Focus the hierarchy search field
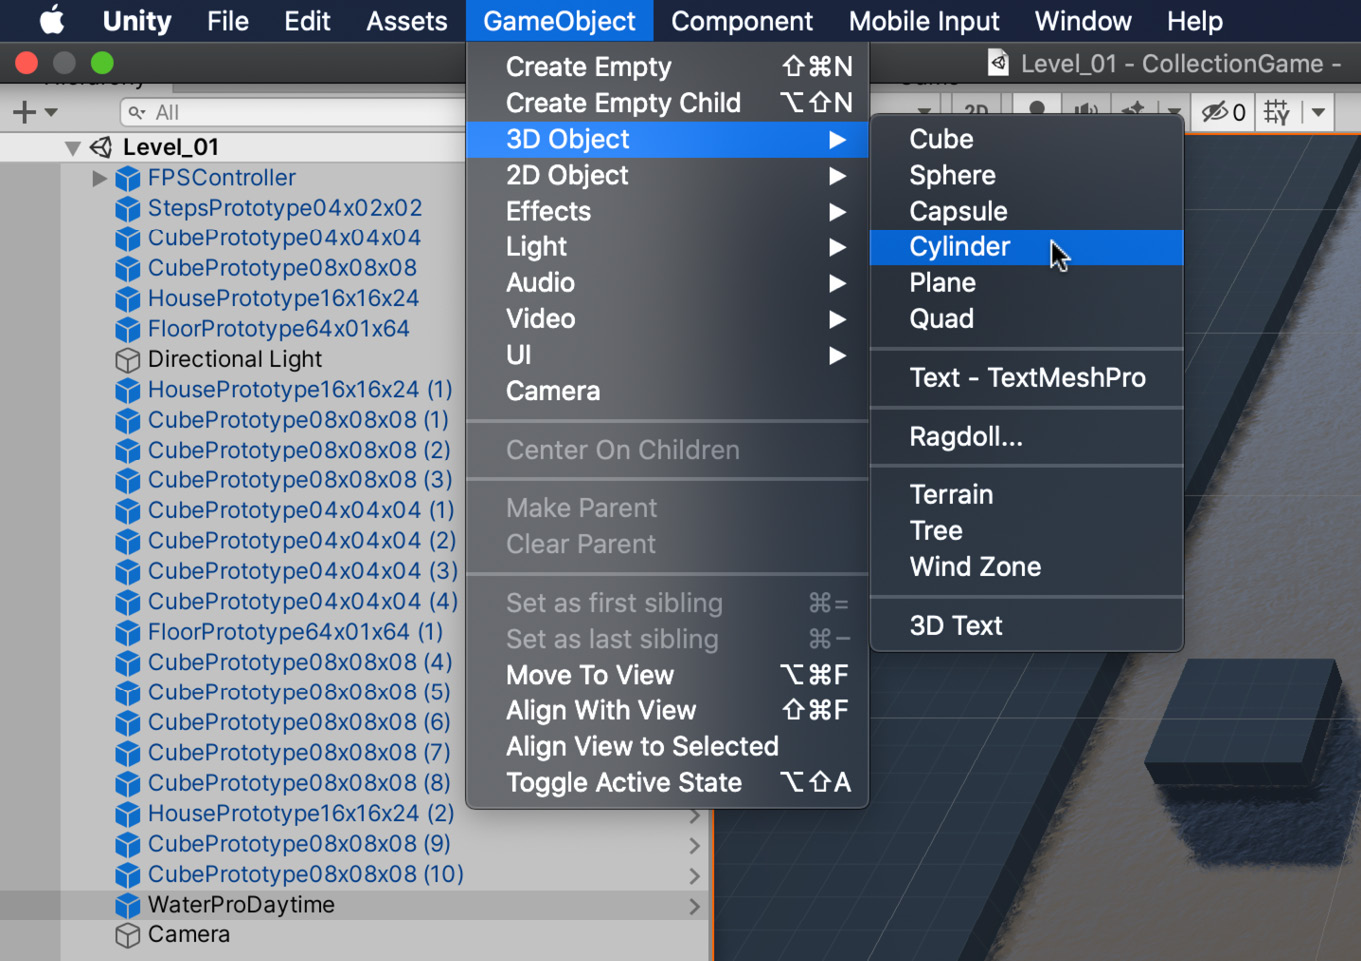This screenshot has width=1361, height=961. point(295,112)
